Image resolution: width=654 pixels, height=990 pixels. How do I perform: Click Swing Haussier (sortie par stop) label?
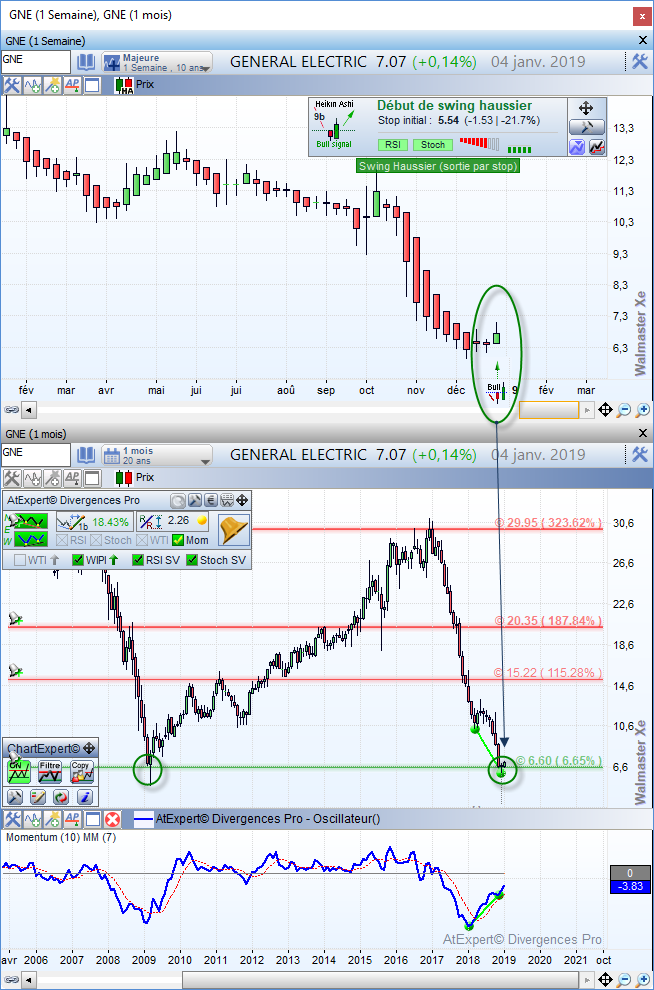(438, 166)
